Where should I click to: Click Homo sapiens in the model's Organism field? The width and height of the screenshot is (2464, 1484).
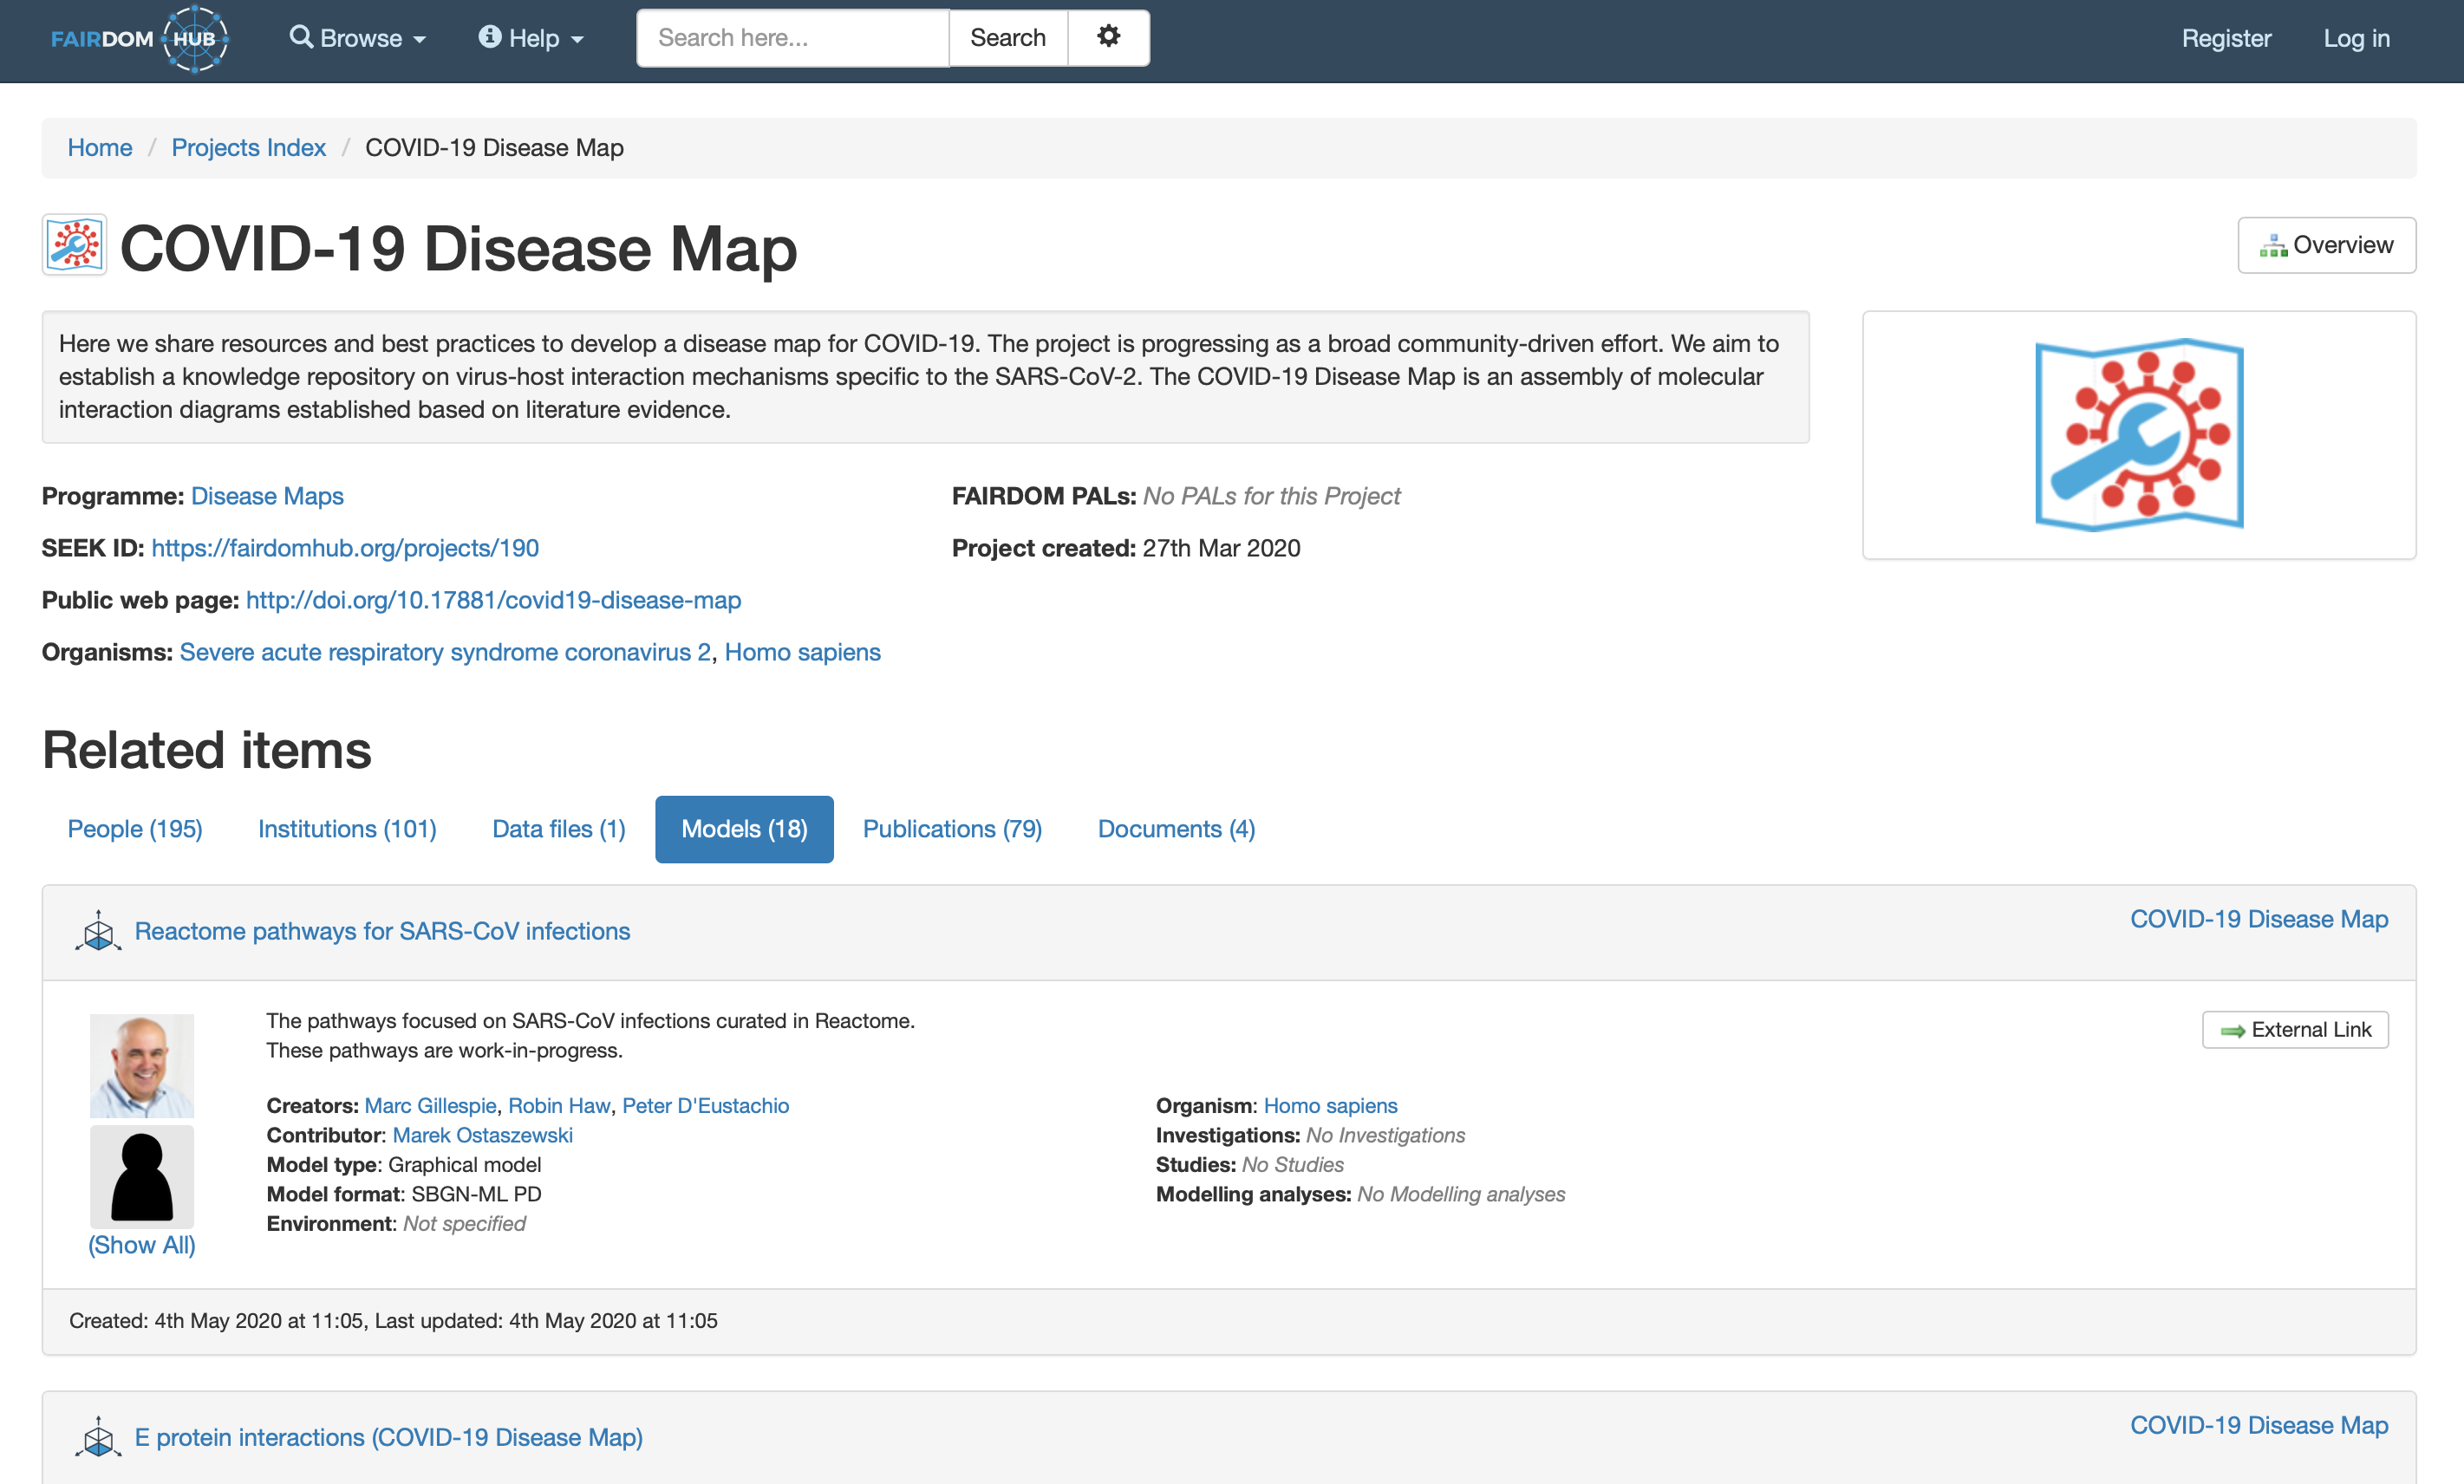point(1331,1106)
